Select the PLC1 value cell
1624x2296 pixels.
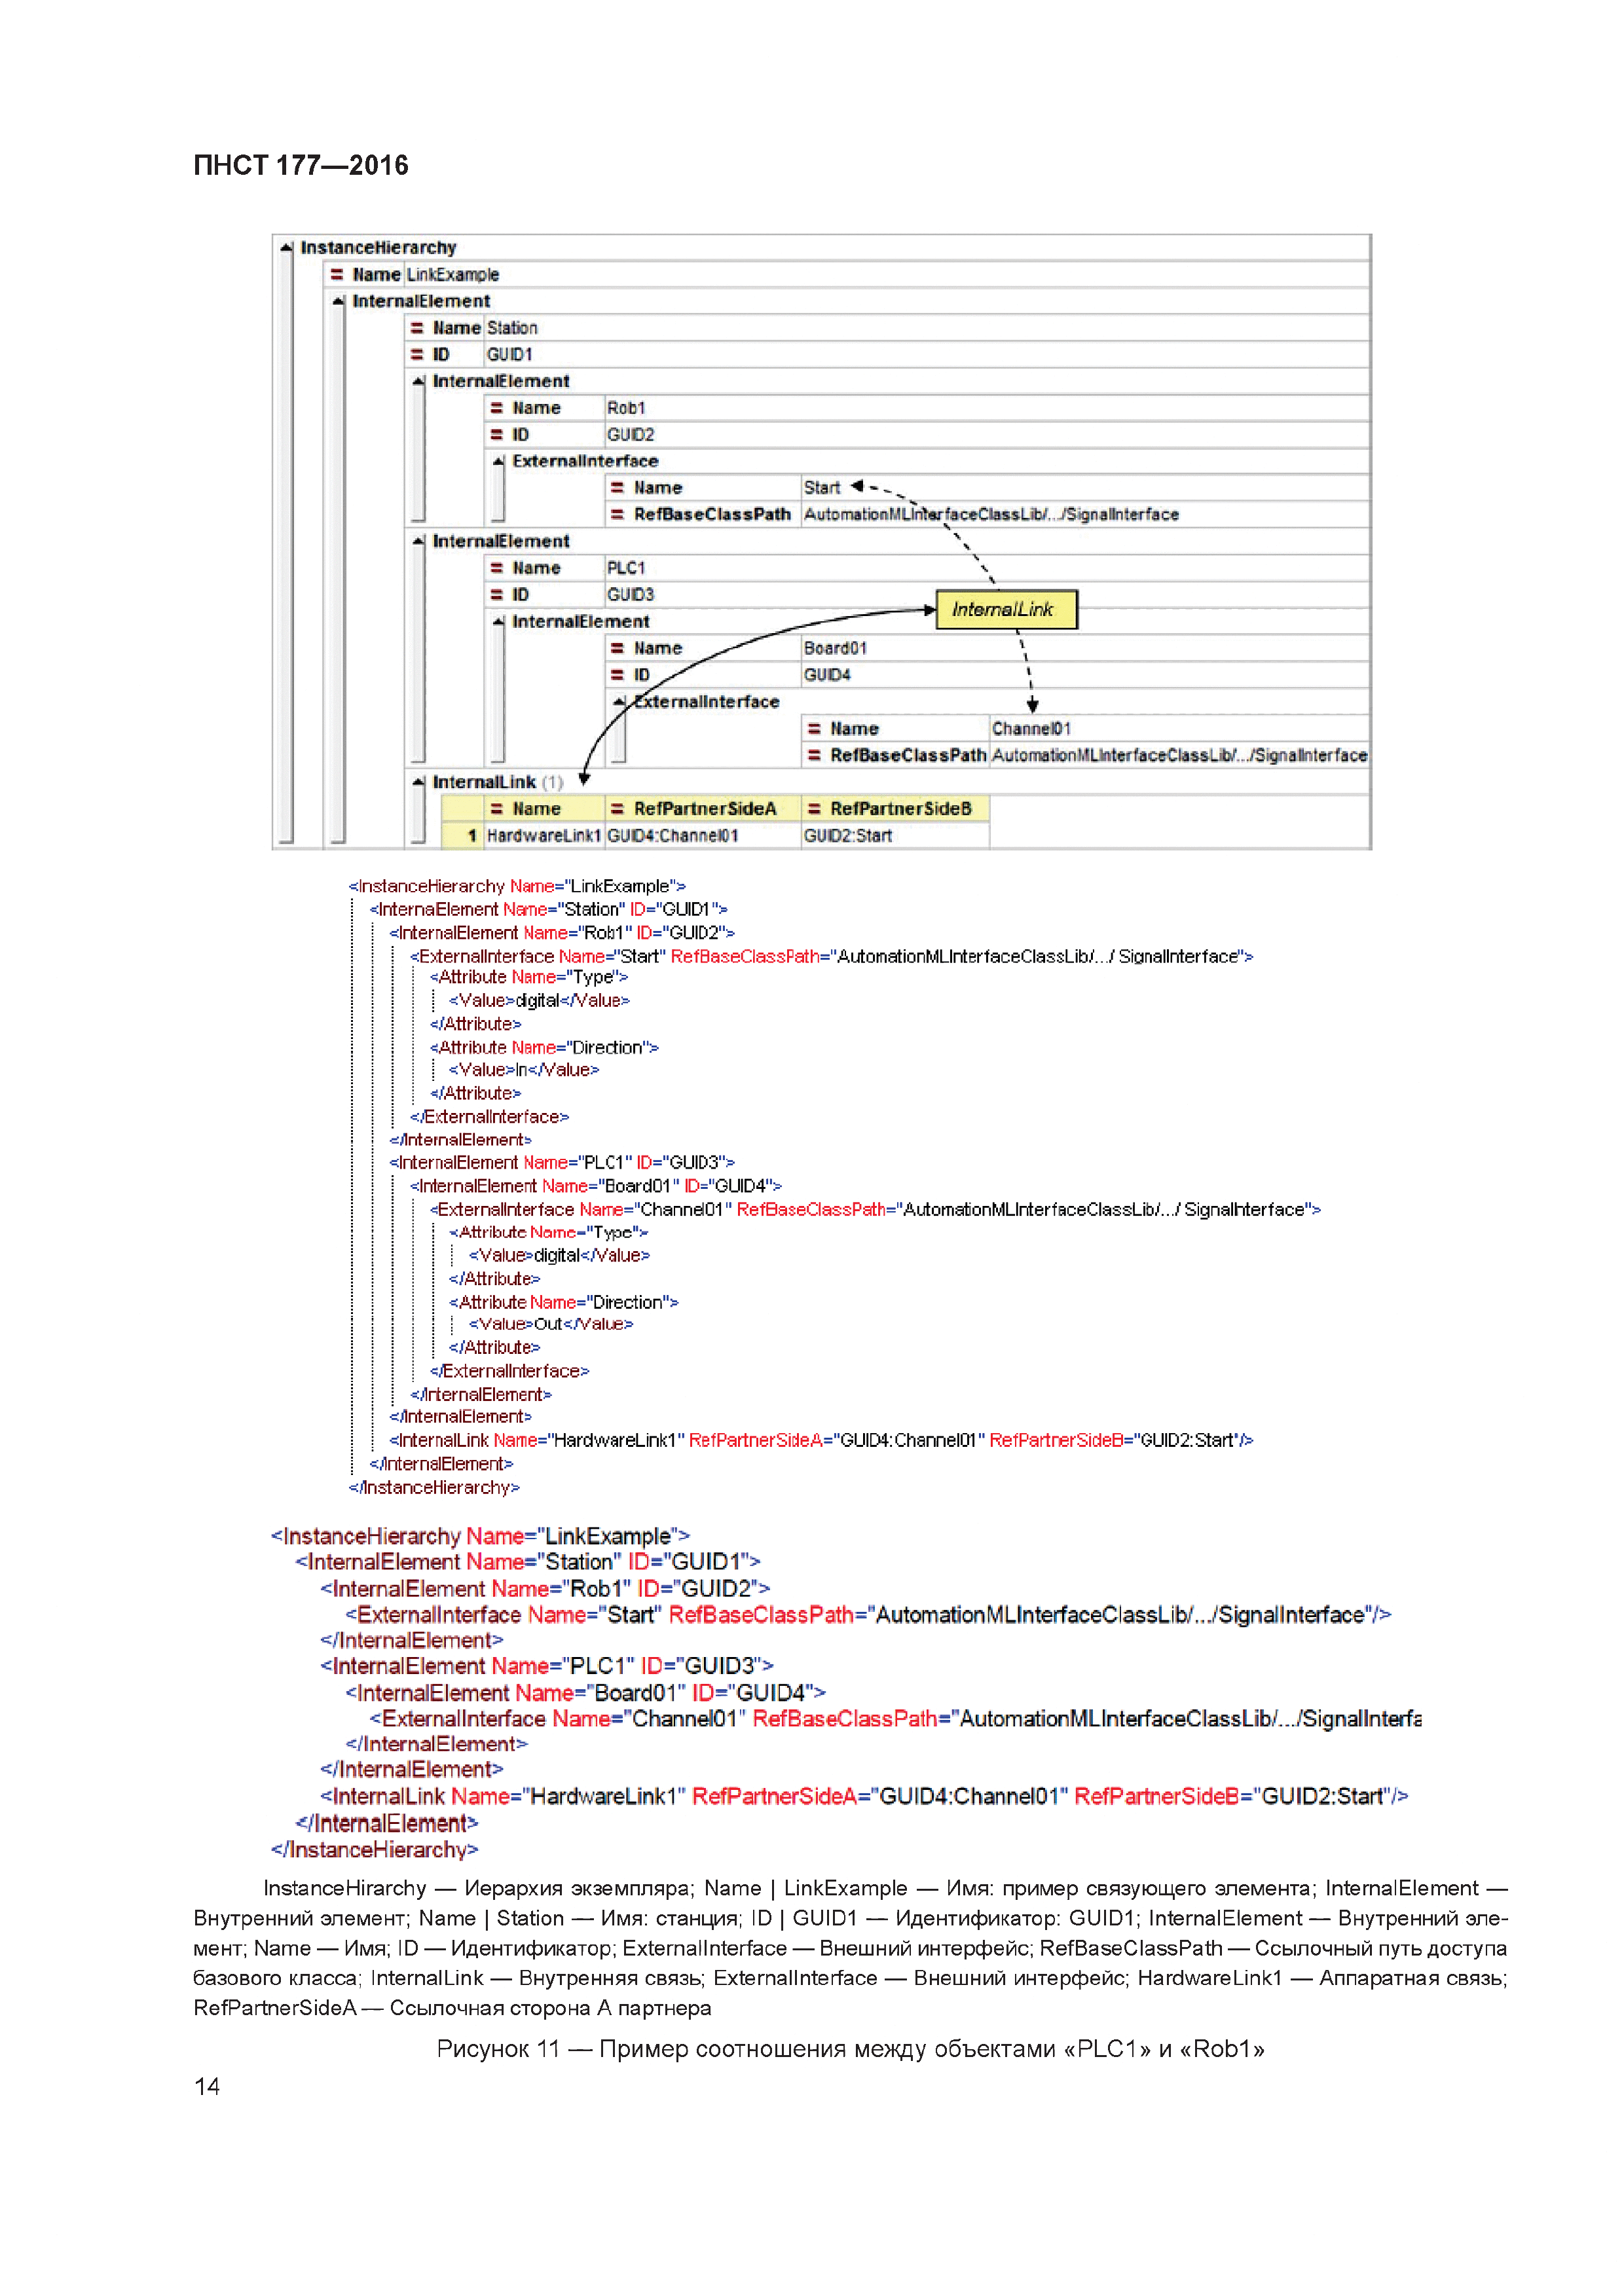[x=986, y=568]
